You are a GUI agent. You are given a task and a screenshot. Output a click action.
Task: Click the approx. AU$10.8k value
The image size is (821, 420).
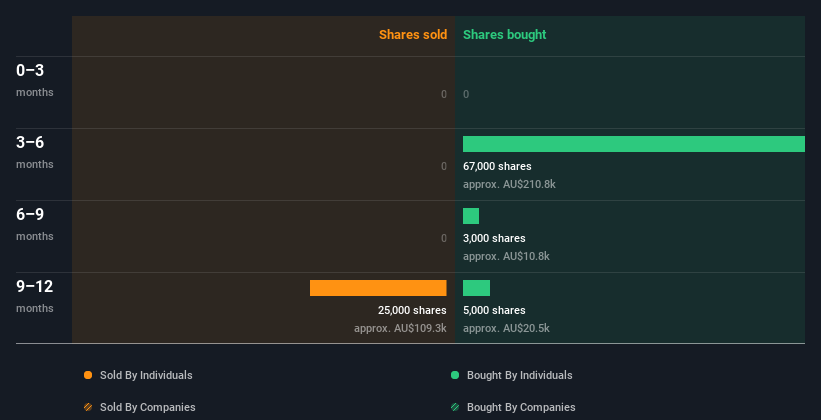[x=506, y=257]
